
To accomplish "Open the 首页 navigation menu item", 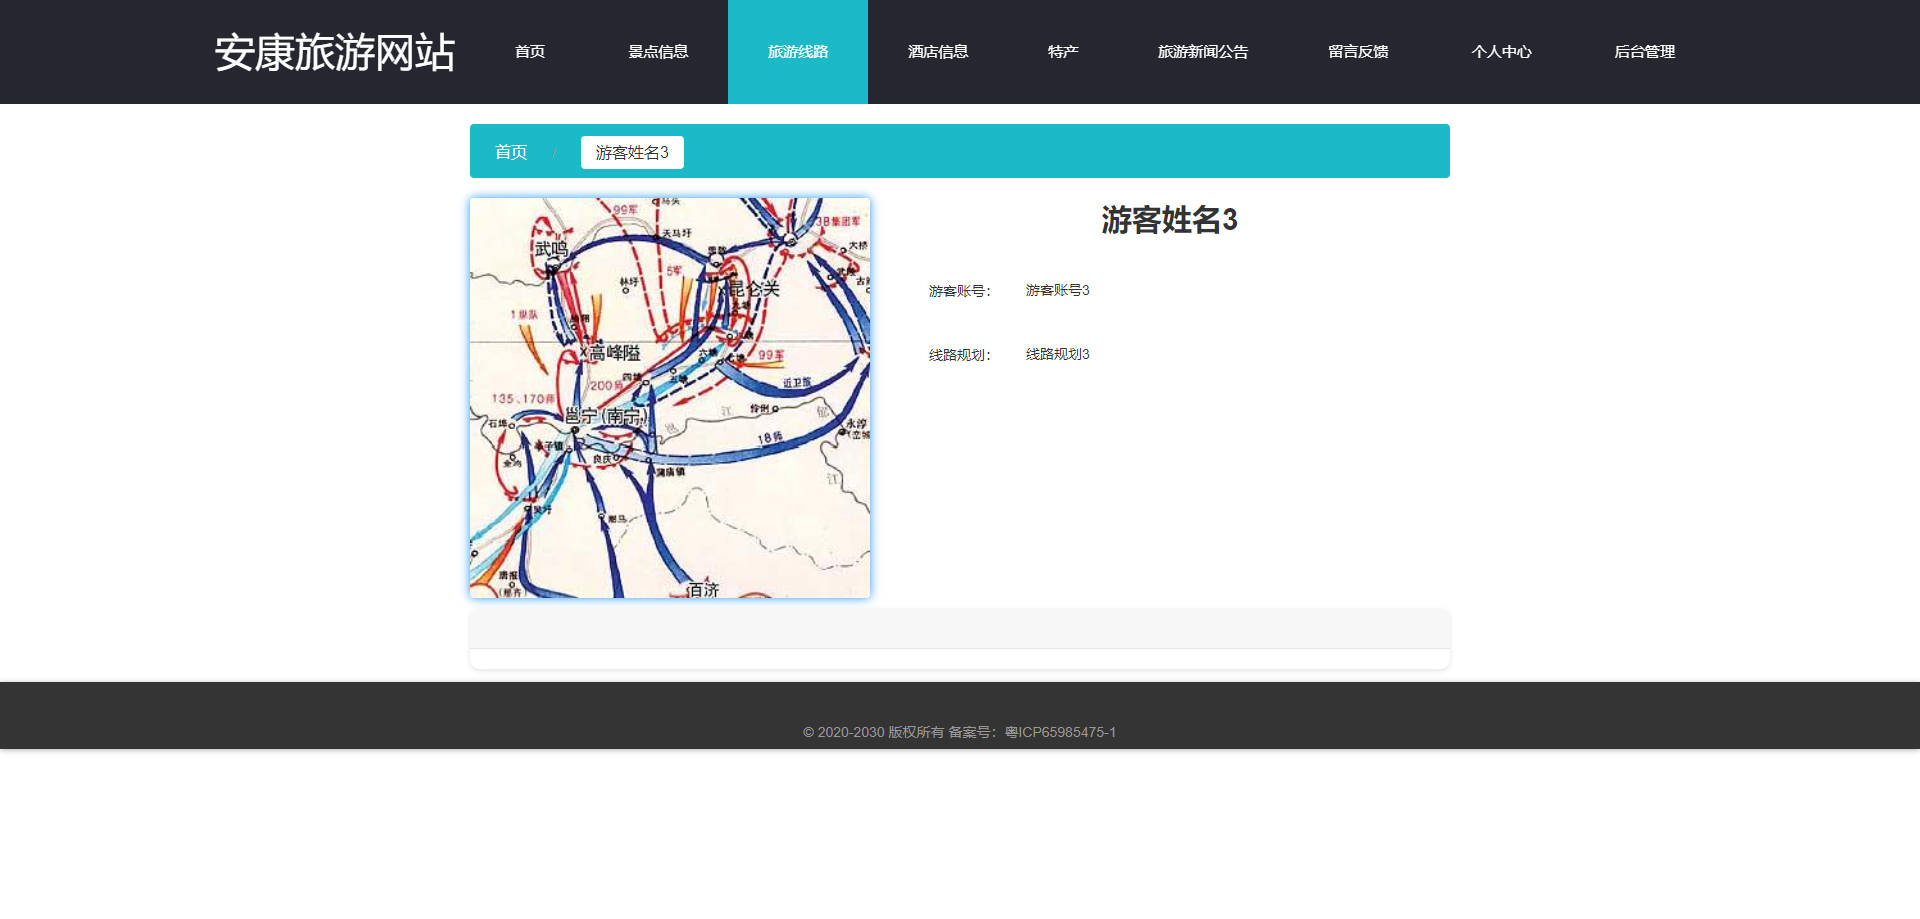I will (x=530, y=52).
